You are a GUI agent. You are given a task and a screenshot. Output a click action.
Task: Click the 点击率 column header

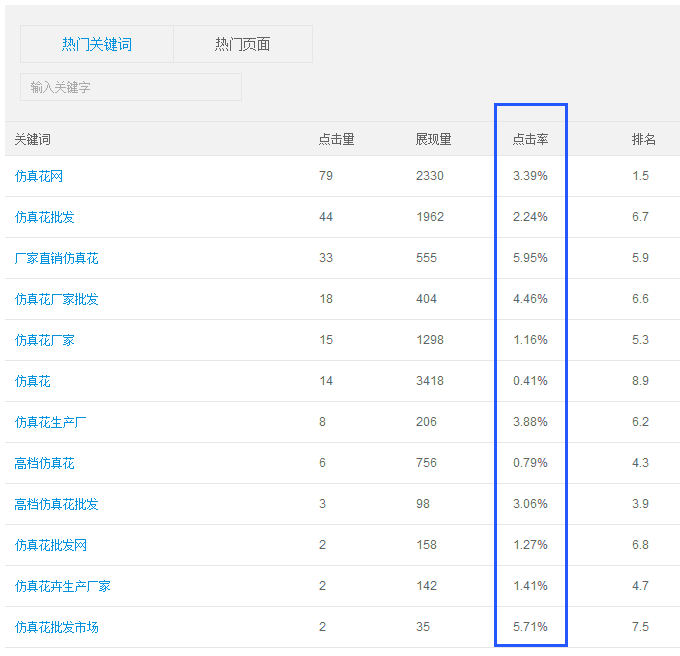(x=530, y=139)
